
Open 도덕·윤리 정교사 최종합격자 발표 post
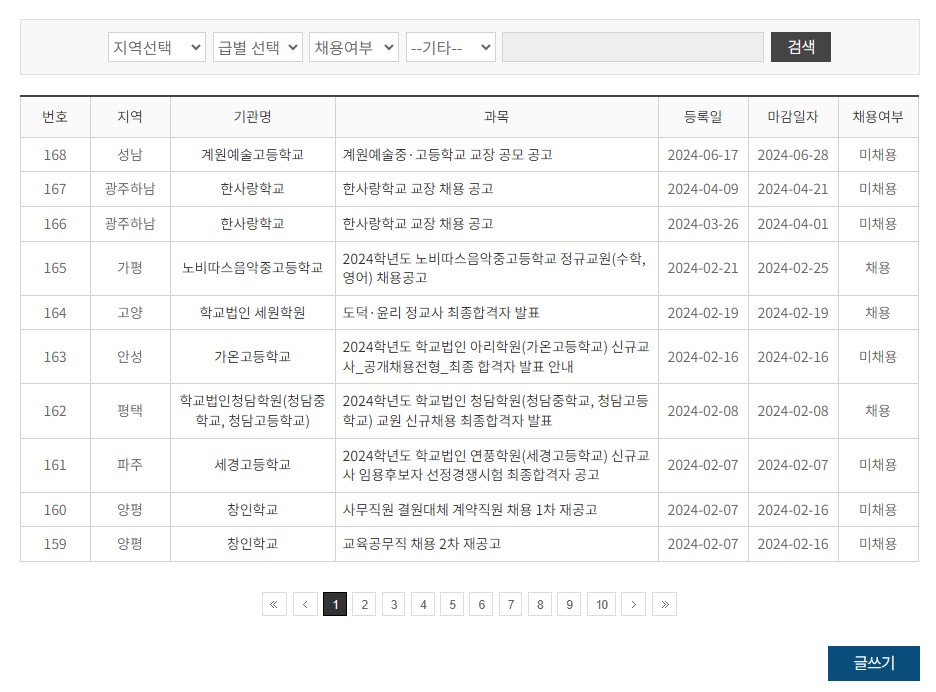[x=441, y=312]
